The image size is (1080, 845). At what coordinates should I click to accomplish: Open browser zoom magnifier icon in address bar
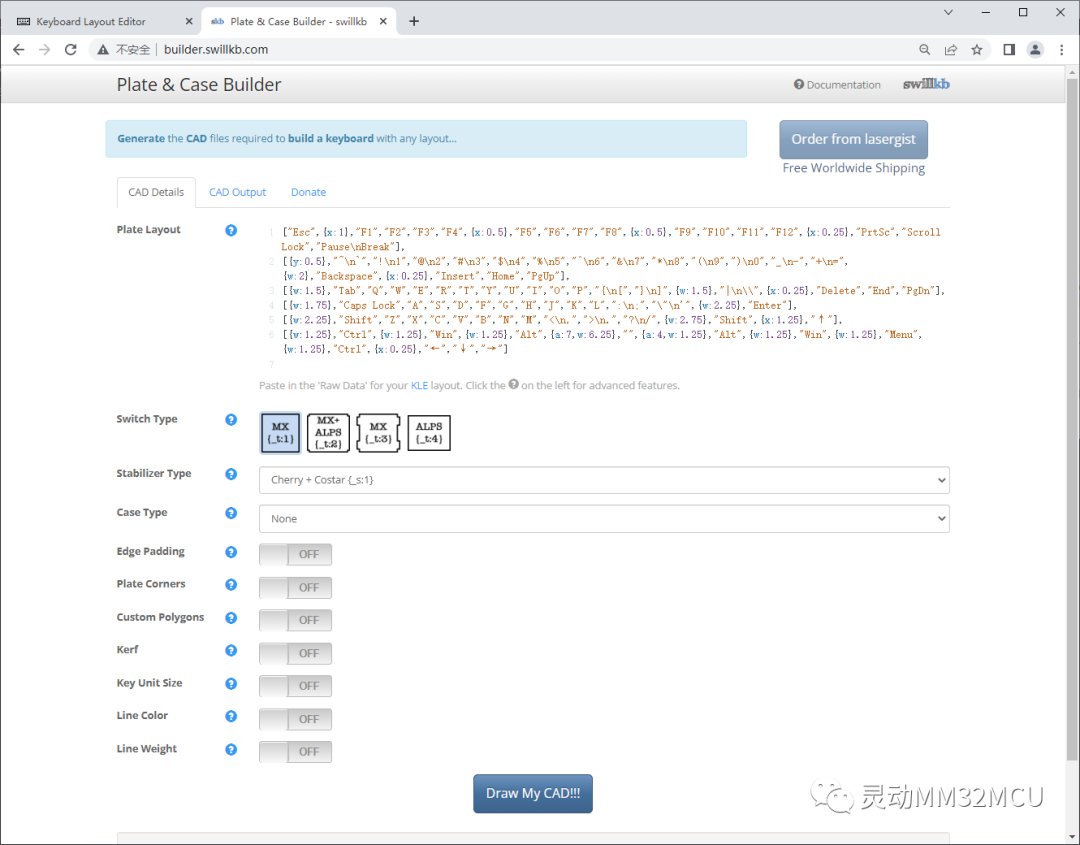924,50
